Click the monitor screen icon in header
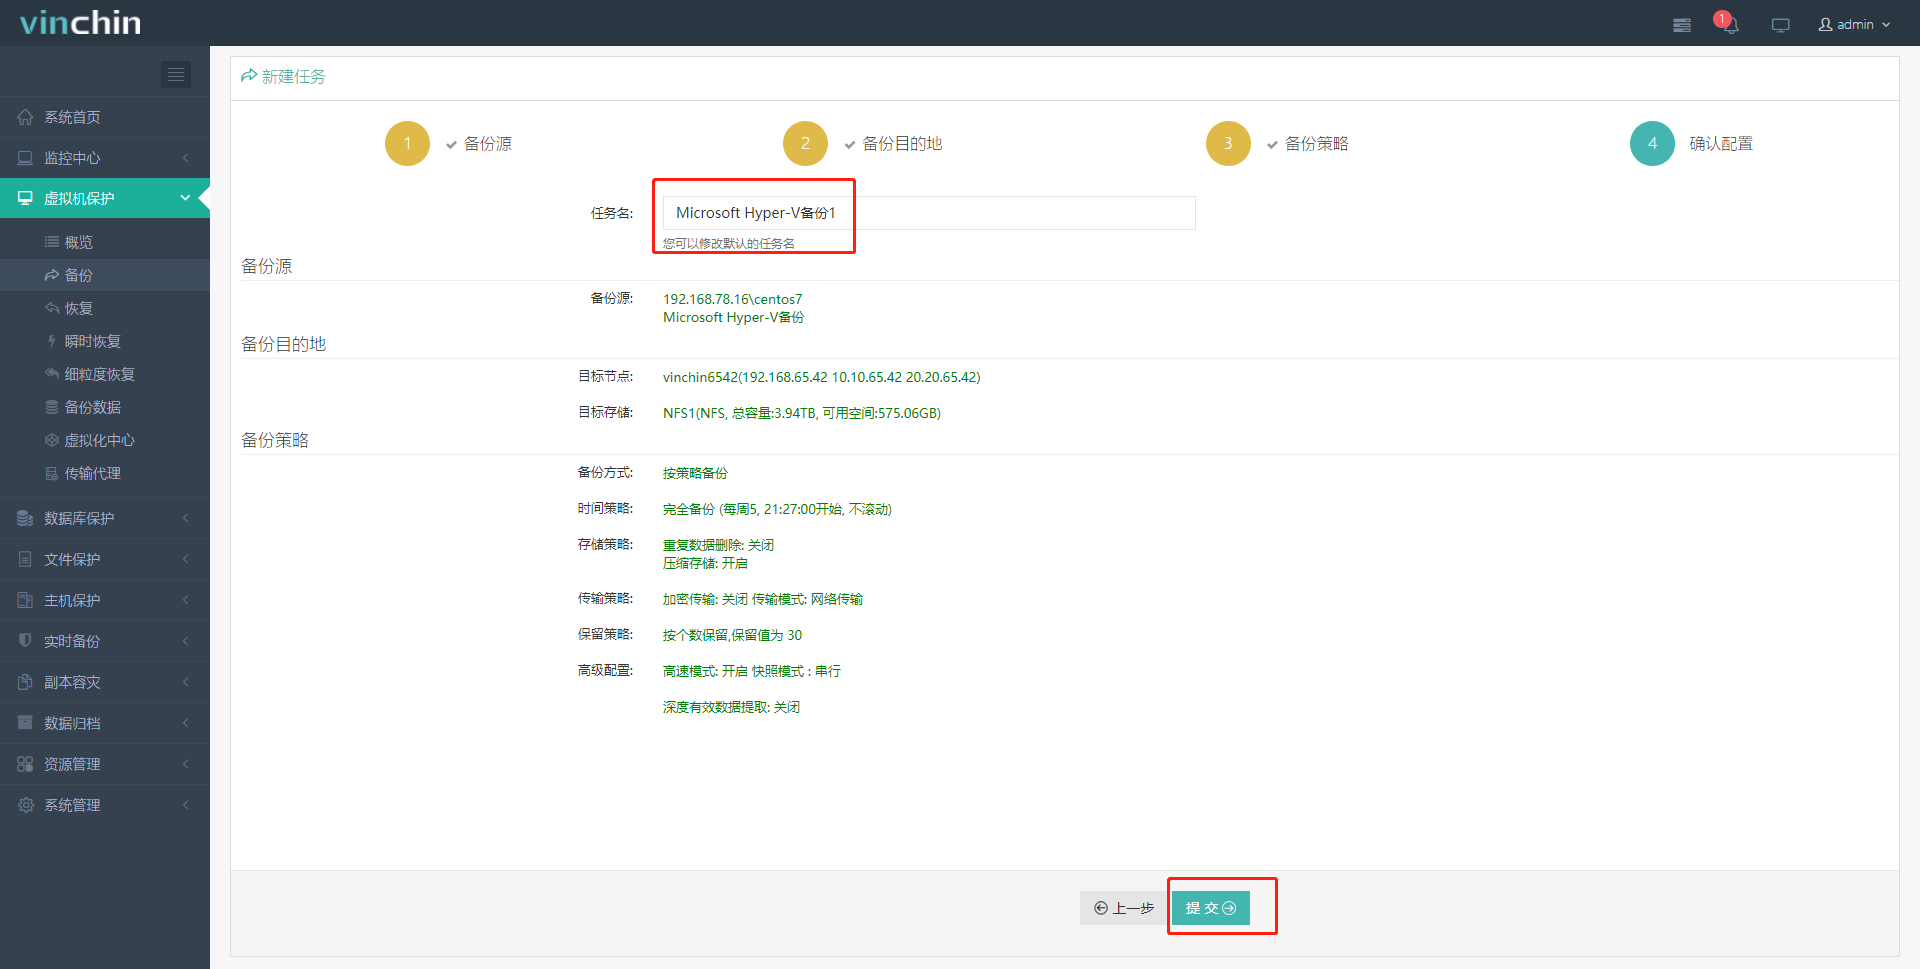The height and width of the screenshot is (969, 1920). [x=1781, y=25]
